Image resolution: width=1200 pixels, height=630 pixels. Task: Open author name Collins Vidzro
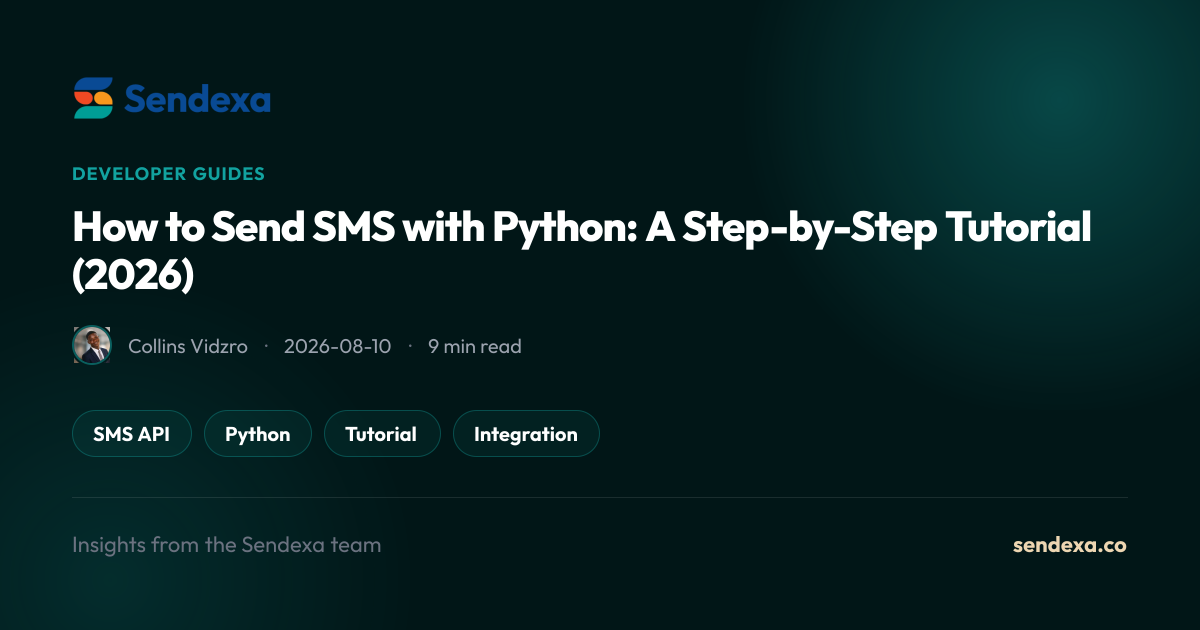[188, 346]
